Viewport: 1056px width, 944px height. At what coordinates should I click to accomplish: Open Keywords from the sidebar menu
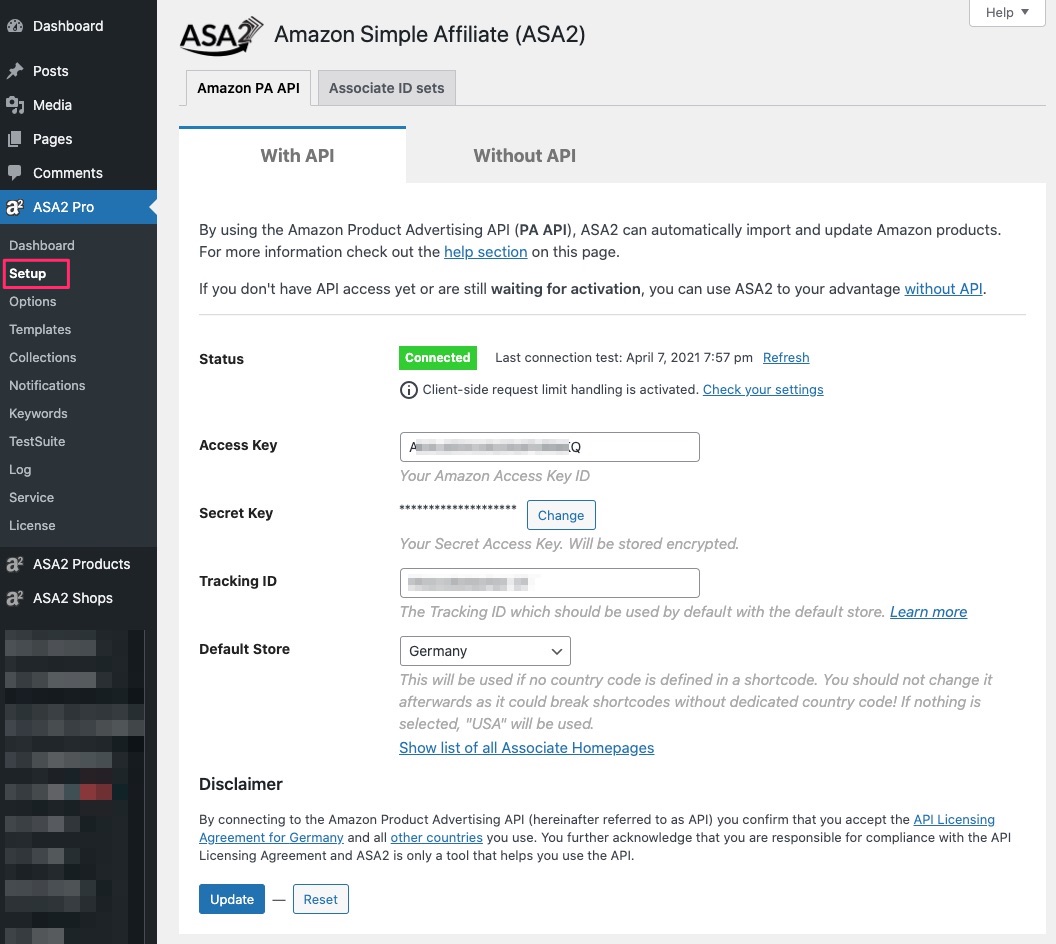(x=38, y=413)
